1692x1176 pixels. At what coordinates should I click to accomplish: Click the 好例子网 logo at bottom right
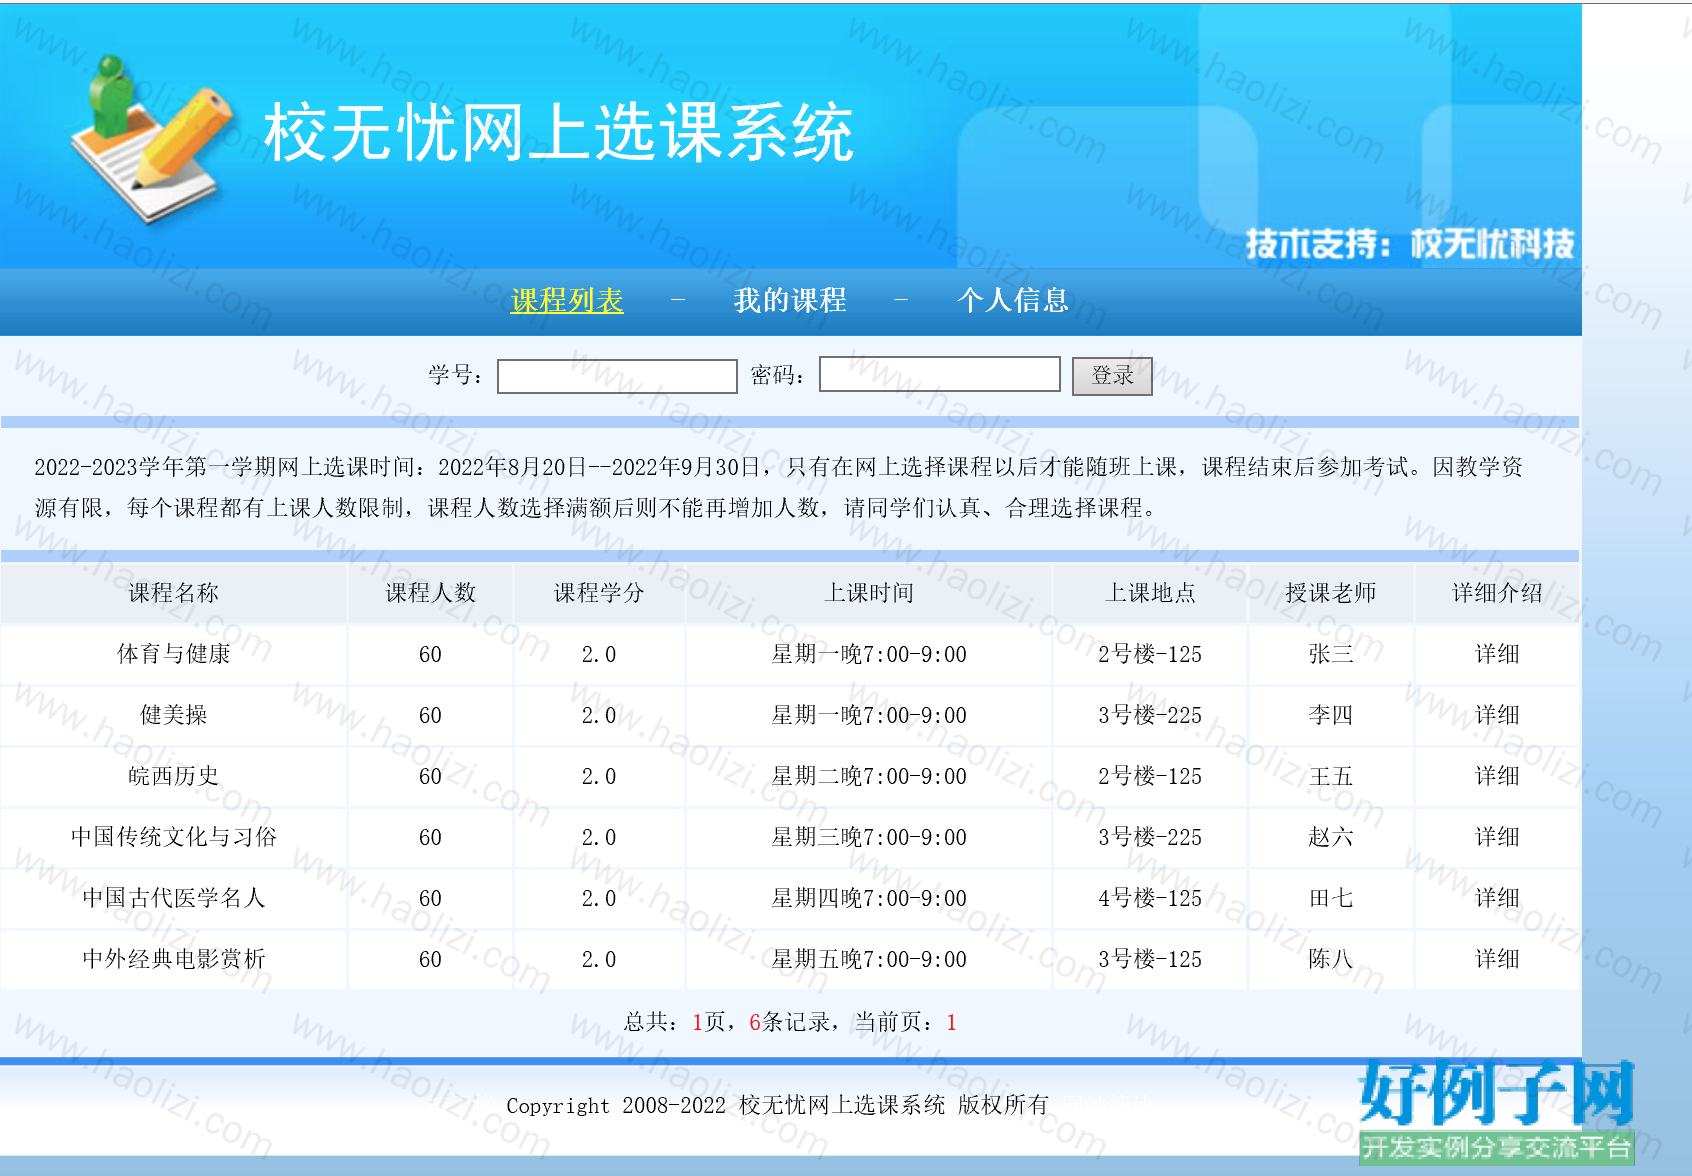(x=1496, y=1110)
